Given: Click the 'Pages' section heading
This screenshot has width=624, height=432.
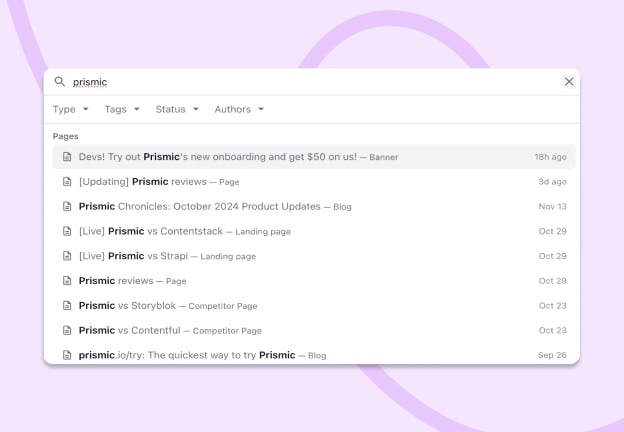Looking at the screenshot, I should point(66,136).
